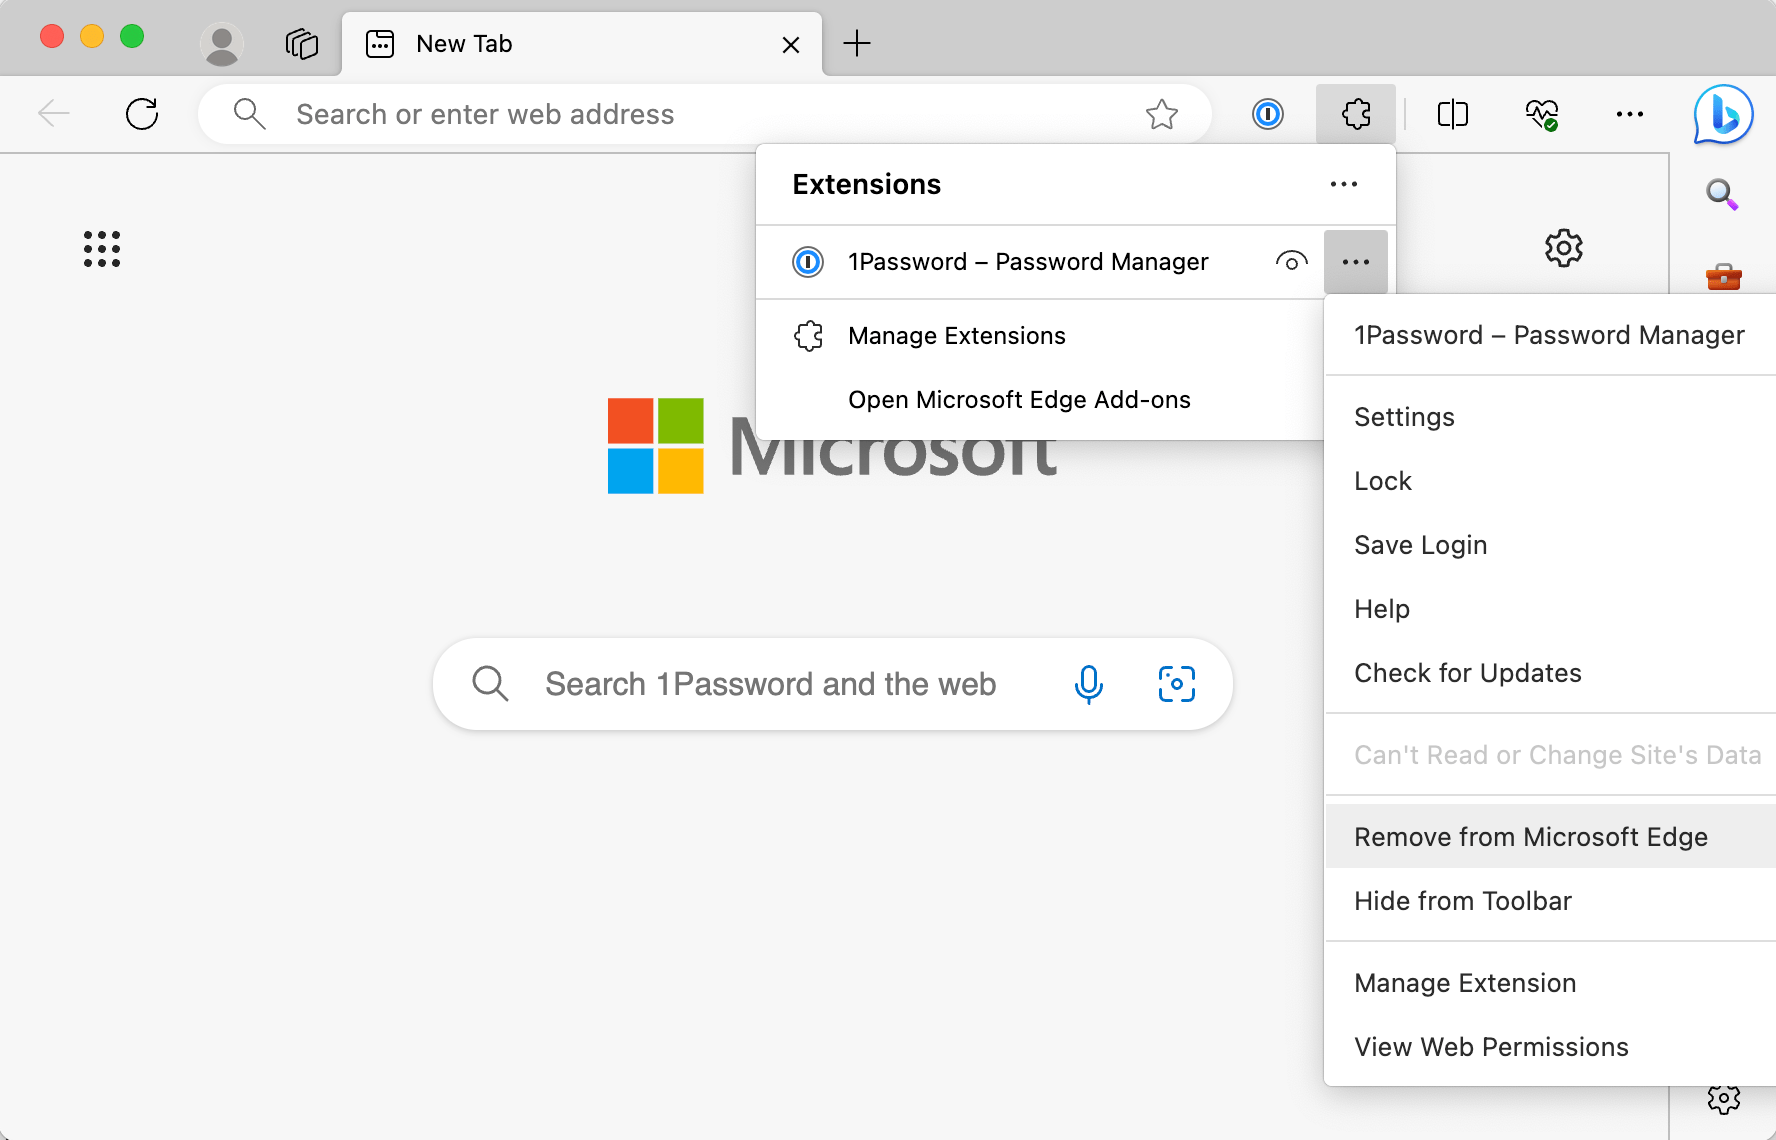Open visual search camera icon
Image resolution: width=1776 pixels, height=1140 pixels.
coord(1176,684)
